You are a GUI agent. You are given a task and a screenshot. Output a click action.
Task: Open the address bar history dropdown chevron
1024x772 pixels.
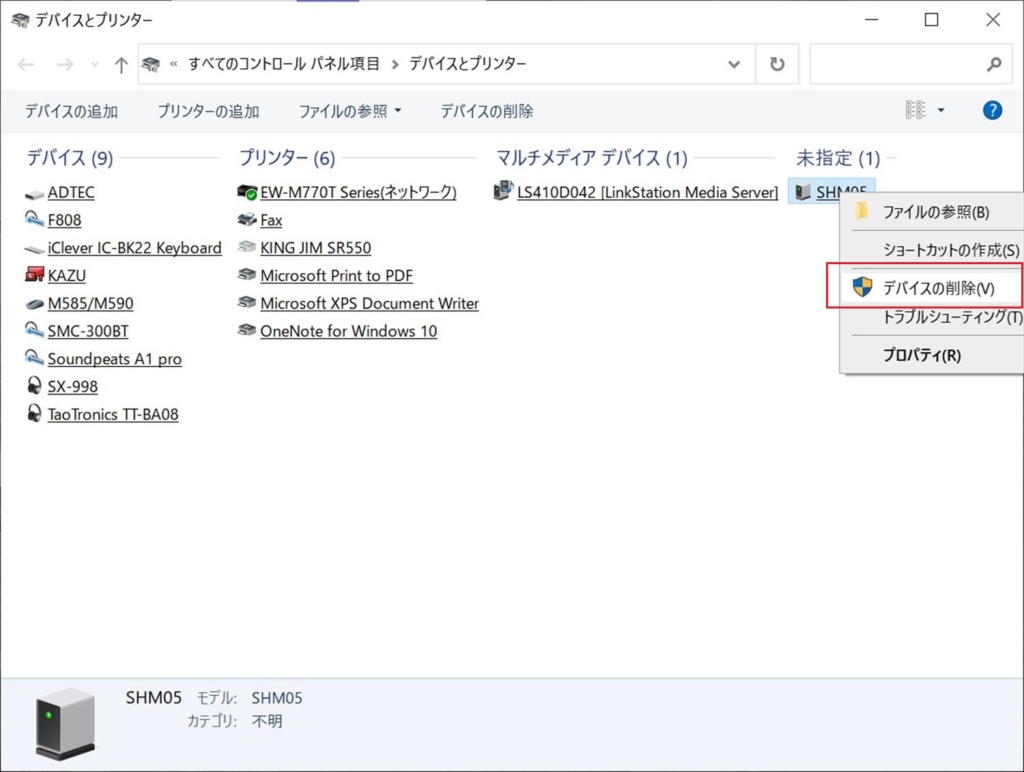734,64
